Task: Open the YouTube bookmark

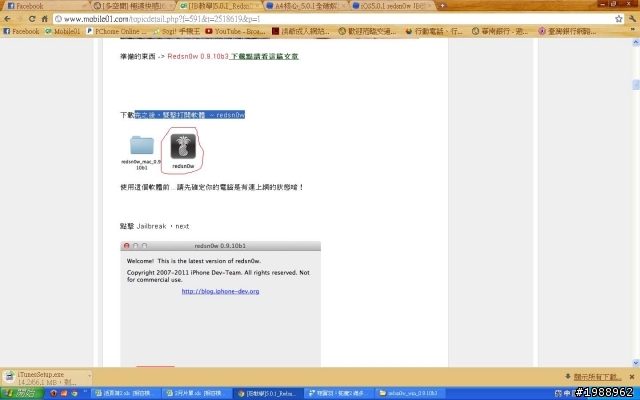Action: [236, 31]
